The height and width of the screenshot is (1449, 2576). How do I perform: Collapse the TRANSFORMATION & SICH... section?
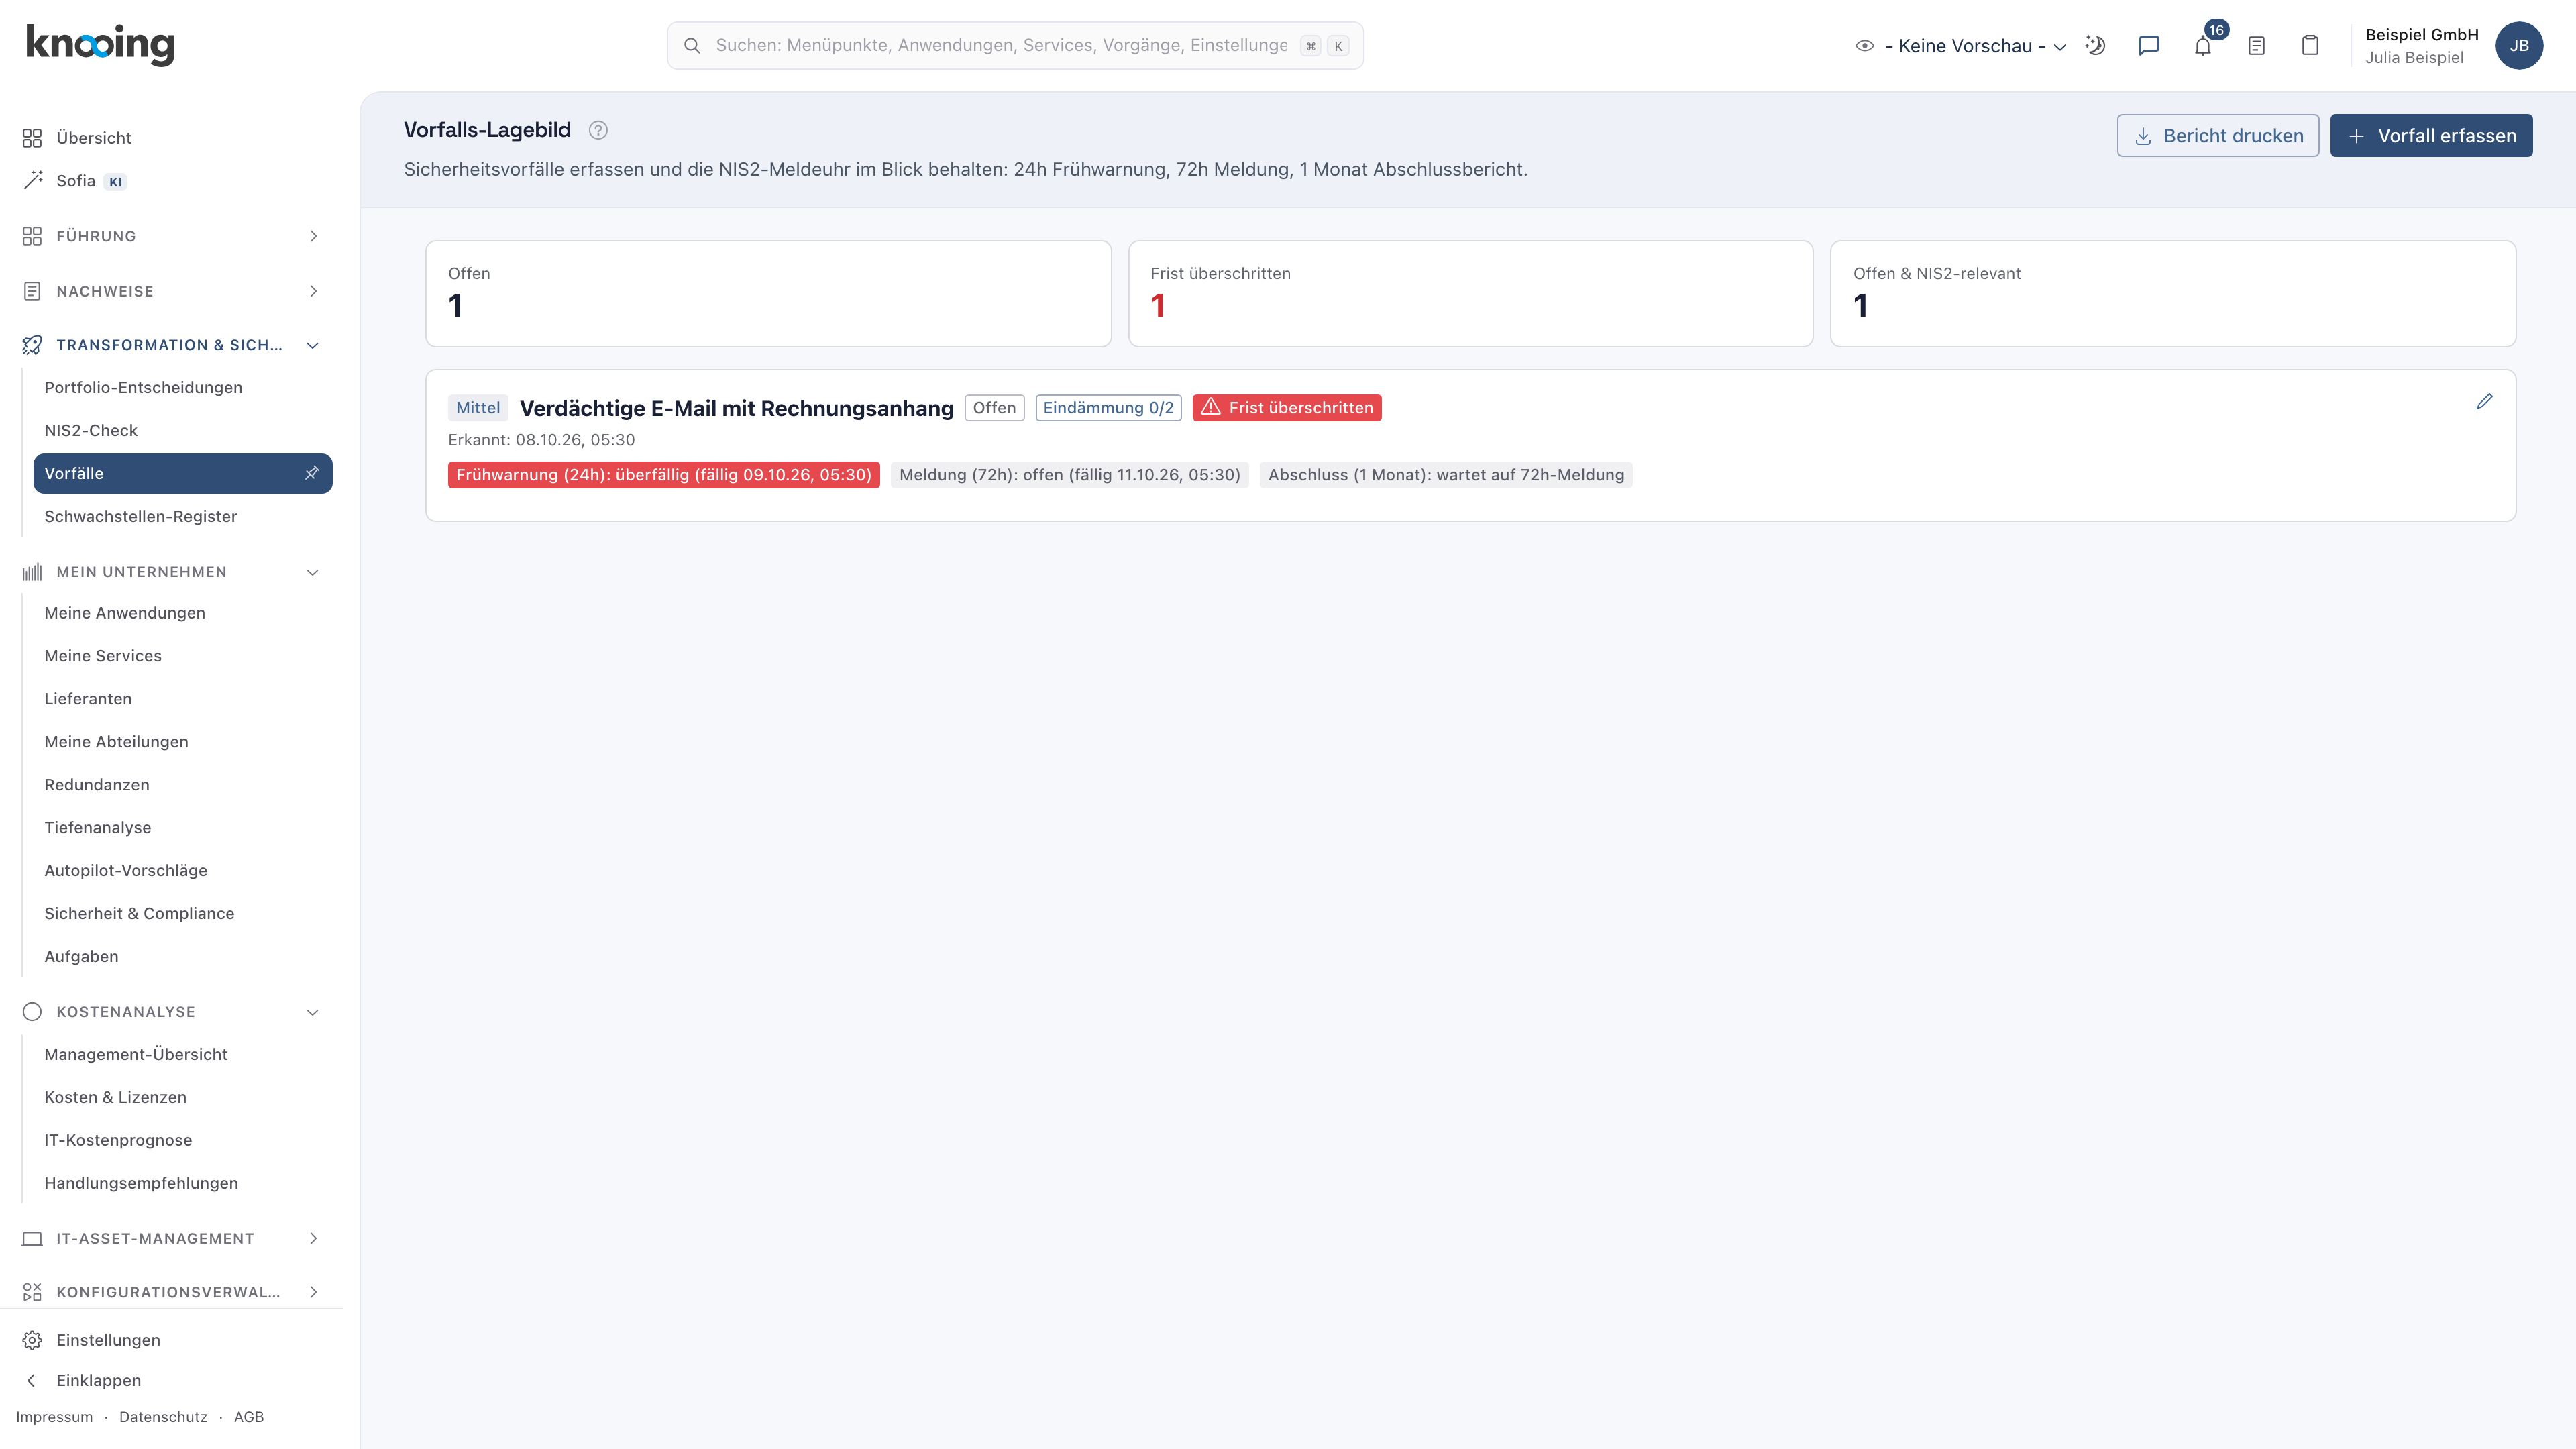[x=172, y=345]
